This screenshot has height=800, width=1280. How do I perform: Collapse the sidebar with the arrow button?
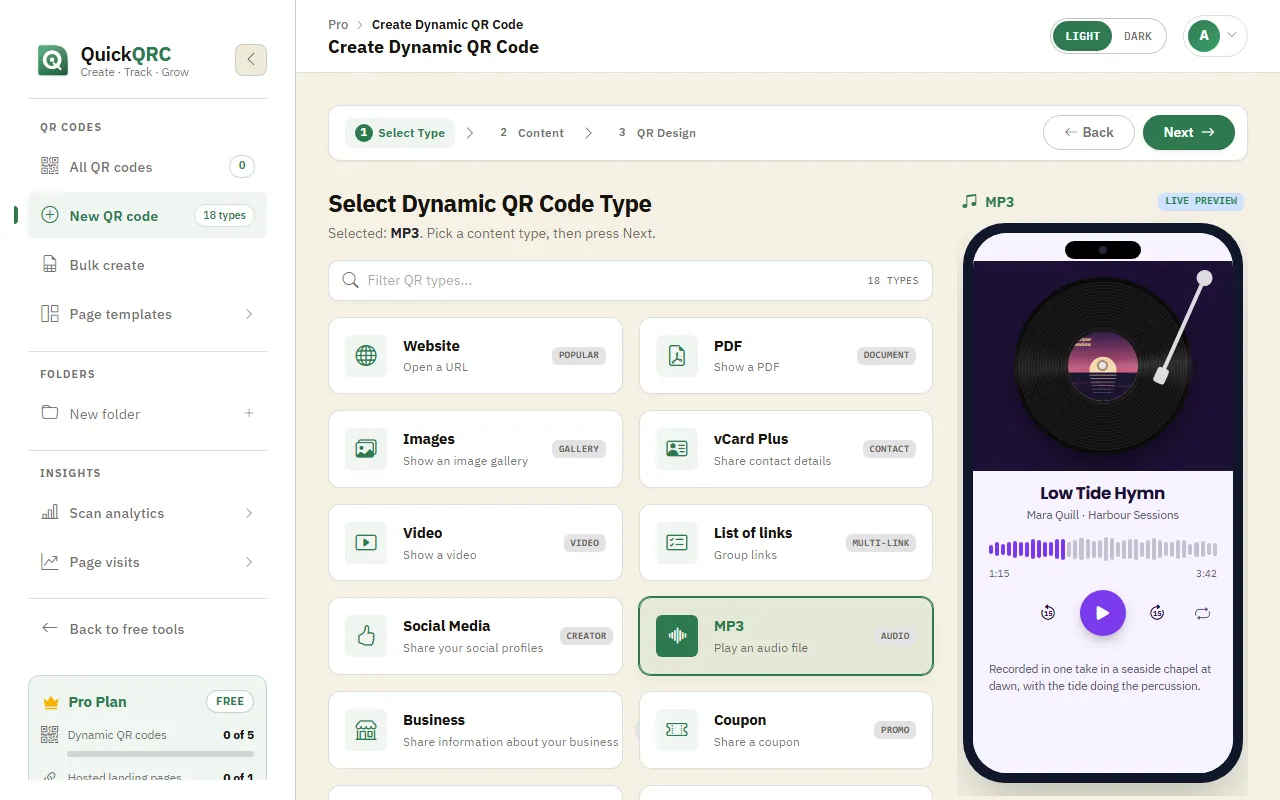click(x=251, y=60)
